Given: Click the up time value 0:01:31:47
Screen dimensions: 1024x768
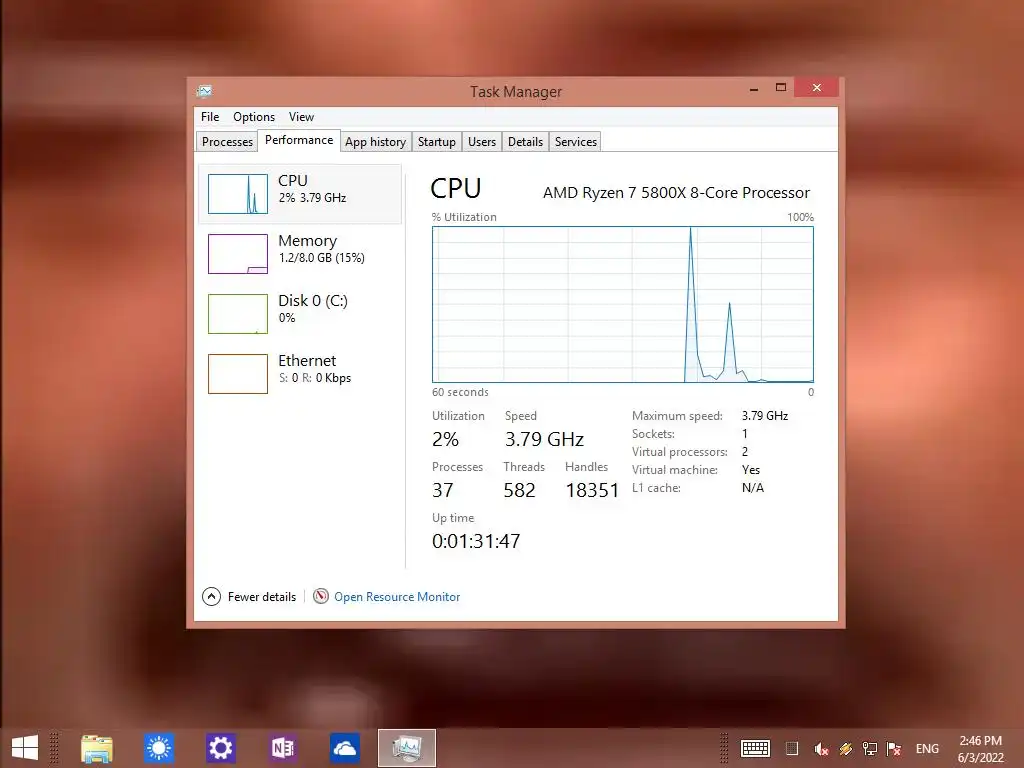Looking at the screenshot, I should (x=476, y=541).
